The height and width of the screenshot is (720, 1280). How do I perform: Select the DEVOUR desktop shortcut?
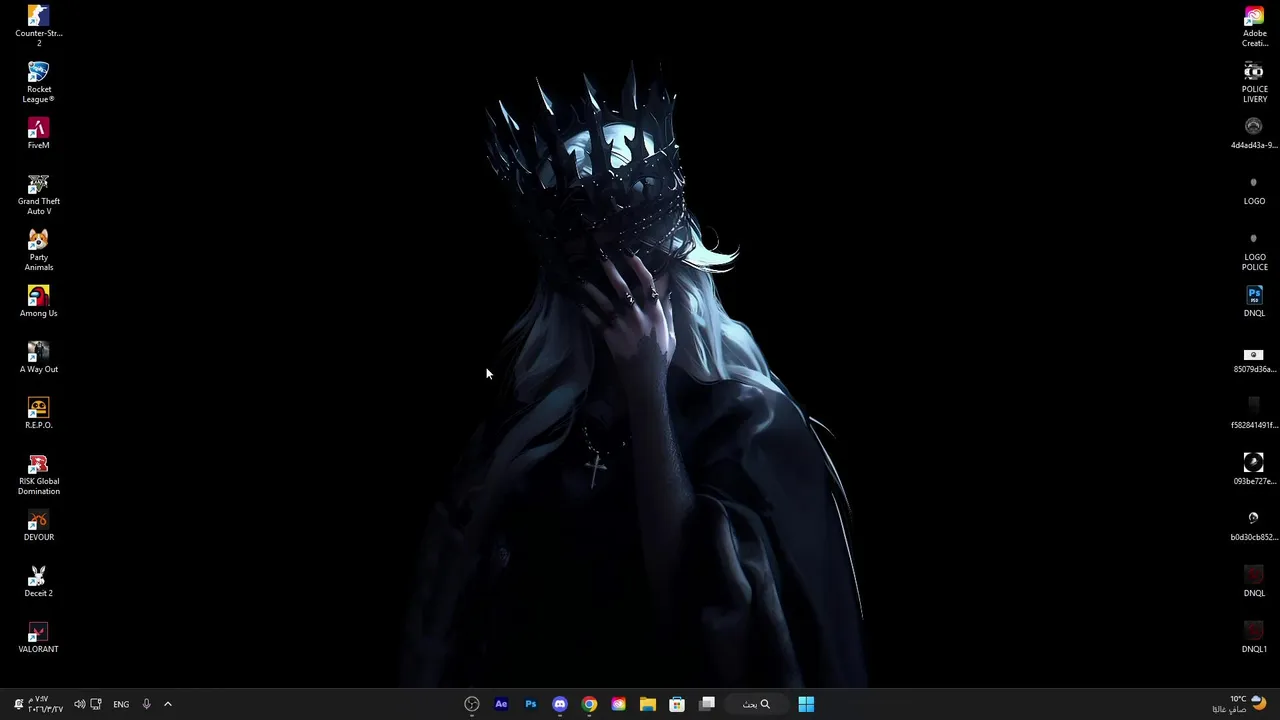[x=38, y=526]
